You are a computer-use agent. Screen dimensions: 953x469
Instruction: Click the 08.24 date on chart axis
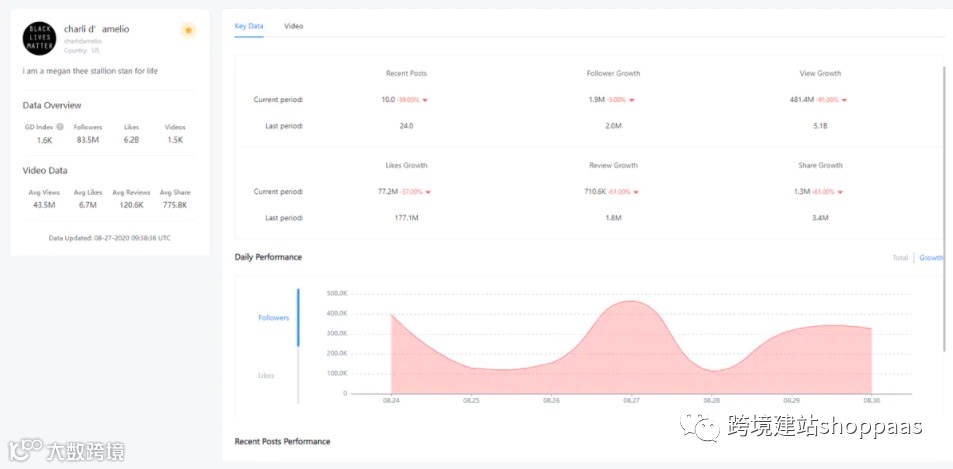pyautogui.click(x=391, y=401)
